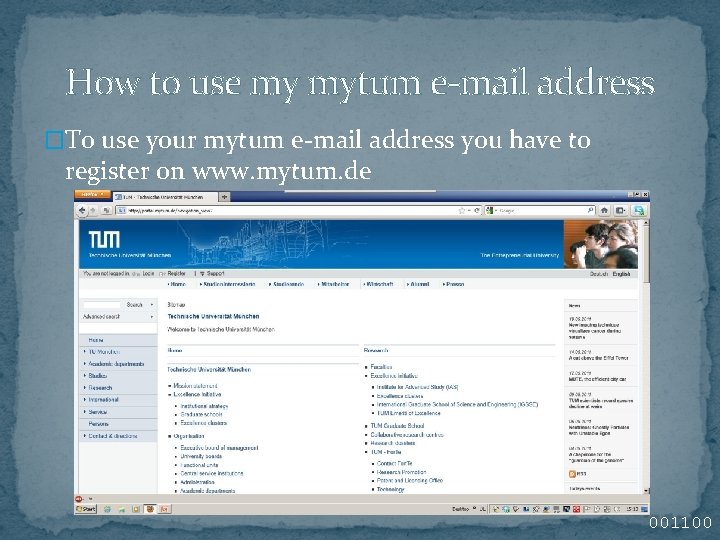Click the Google search field
The image size is (720, 540).
pos(542,210)
